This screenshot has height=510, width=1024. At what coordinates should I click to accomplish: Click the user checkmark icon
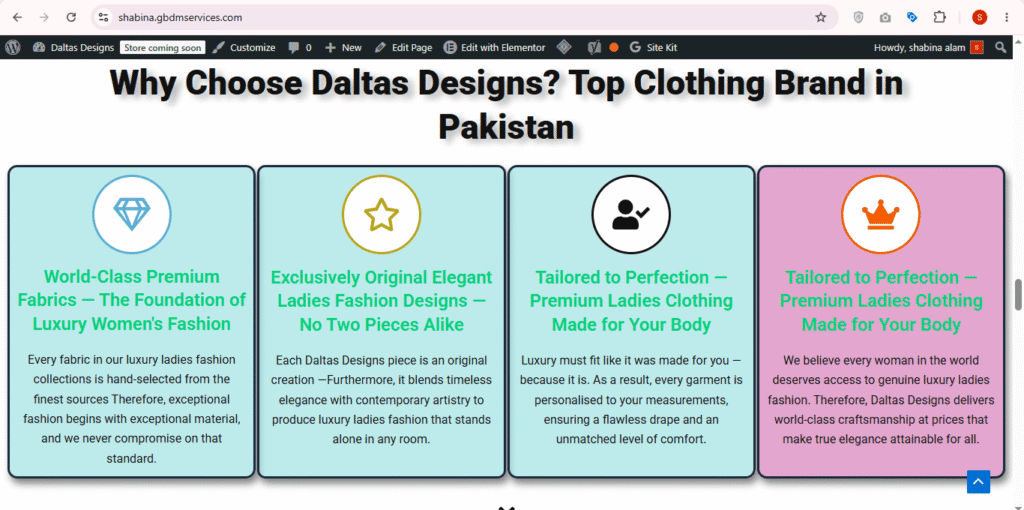point(631,214)
